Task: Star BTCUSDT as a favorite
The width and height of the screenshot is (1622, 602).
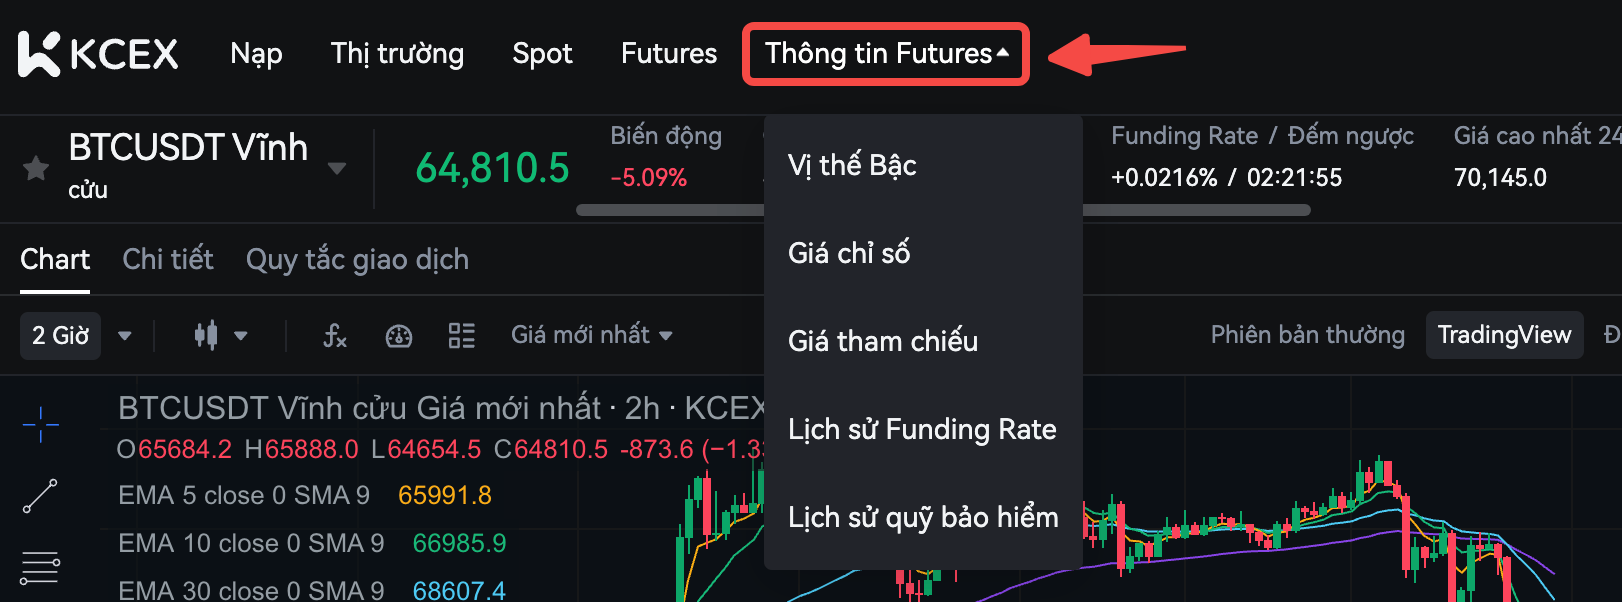Action: 36,168
